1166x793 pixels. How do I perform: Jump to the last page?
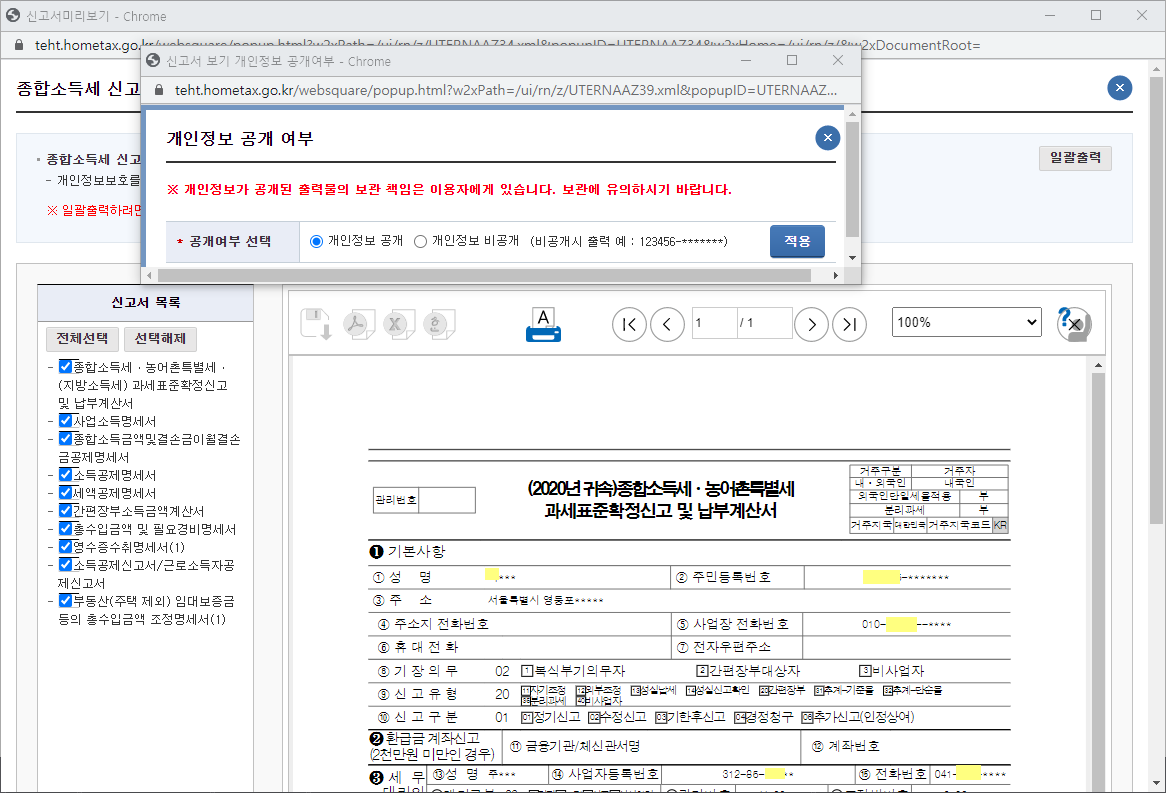coord(850,324)
